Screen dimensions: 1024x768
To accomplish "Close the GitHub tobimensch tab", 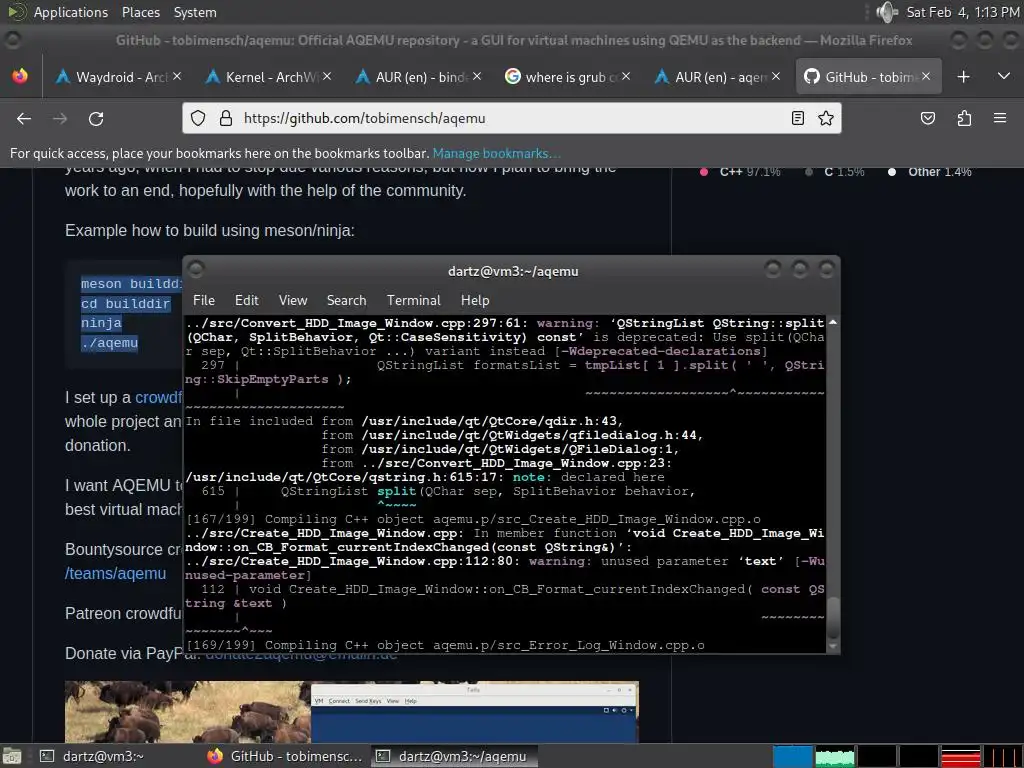I will (926, 76).
